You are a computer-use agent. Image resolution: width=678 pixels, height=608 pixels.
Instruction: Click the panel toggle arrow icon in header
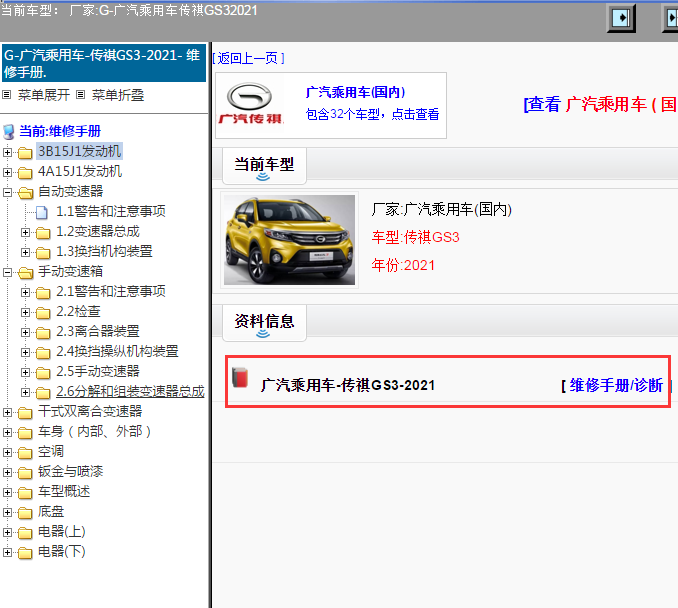621,18
